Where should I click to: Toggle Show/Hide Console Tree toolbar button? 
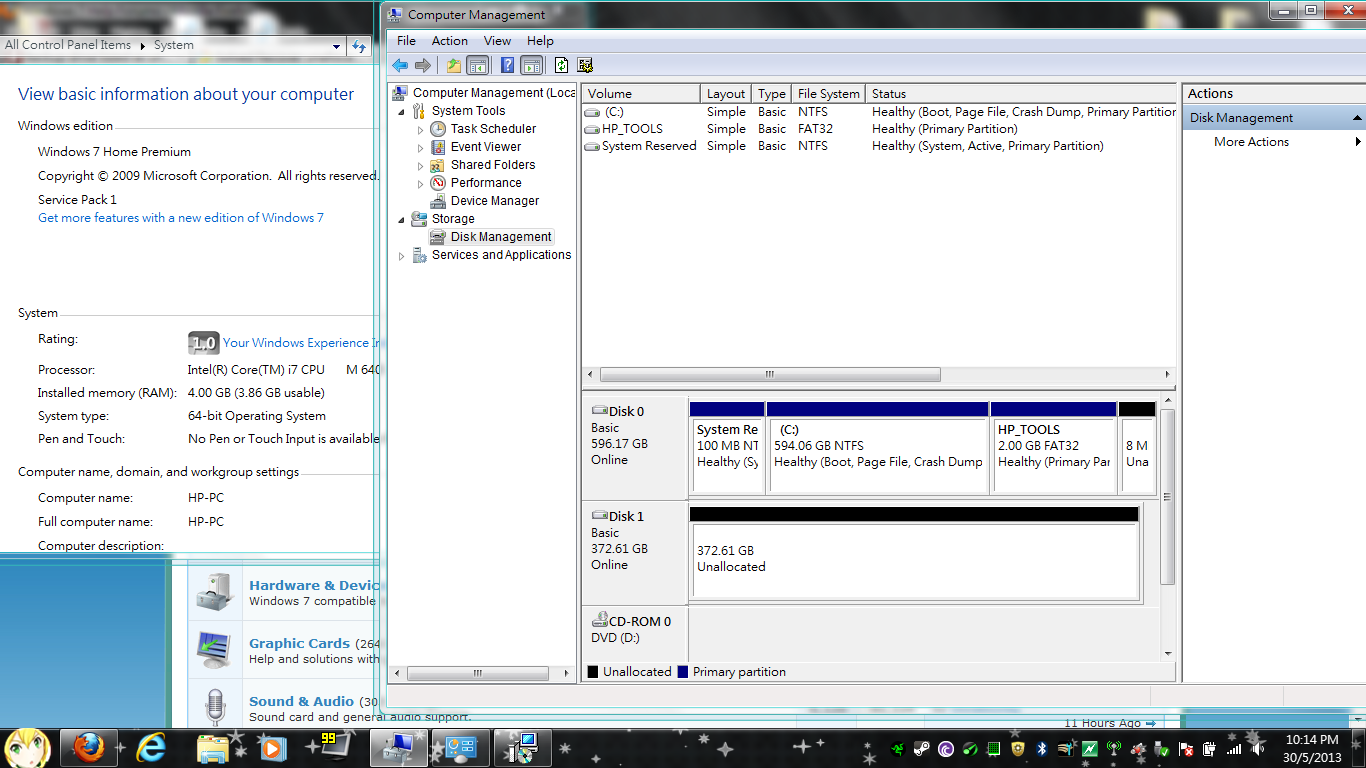(478, 65)
